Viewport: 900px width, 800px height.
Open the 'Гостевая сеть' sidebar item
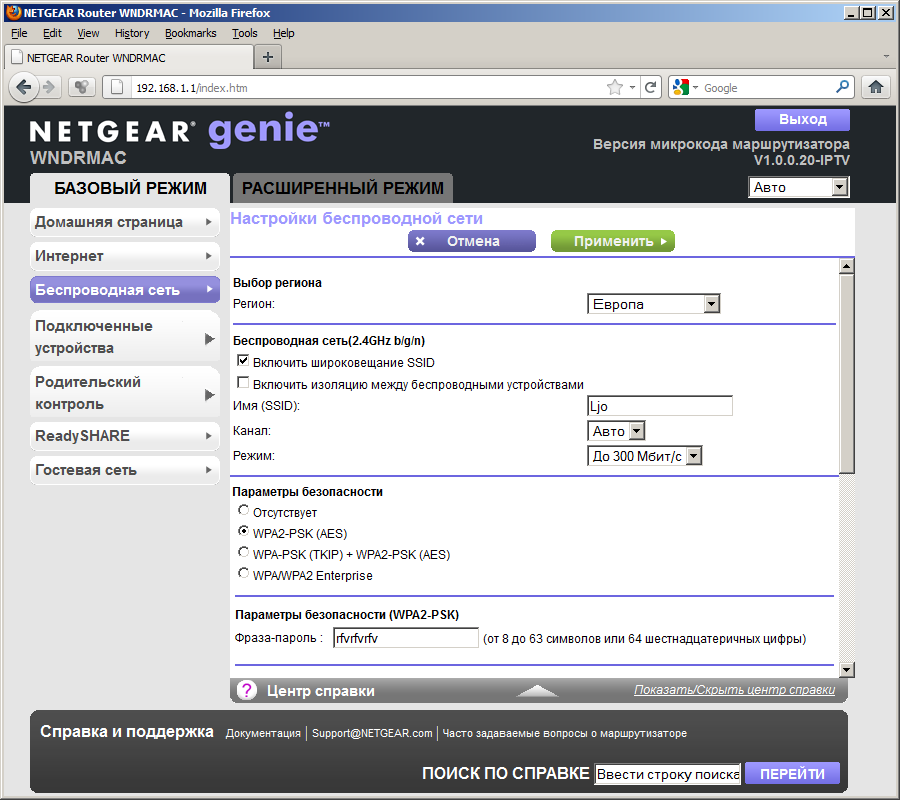[125, 470]
